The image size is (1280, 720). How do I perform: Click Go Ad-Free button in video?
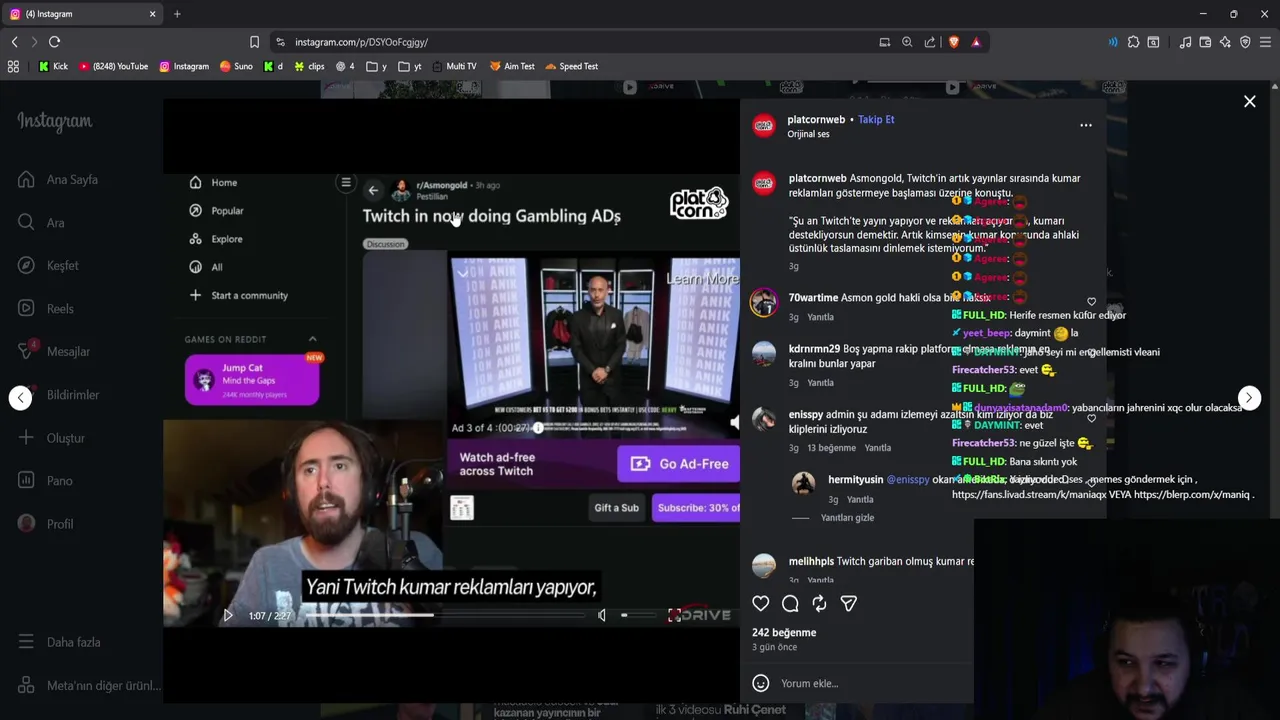tap(678, 464)
